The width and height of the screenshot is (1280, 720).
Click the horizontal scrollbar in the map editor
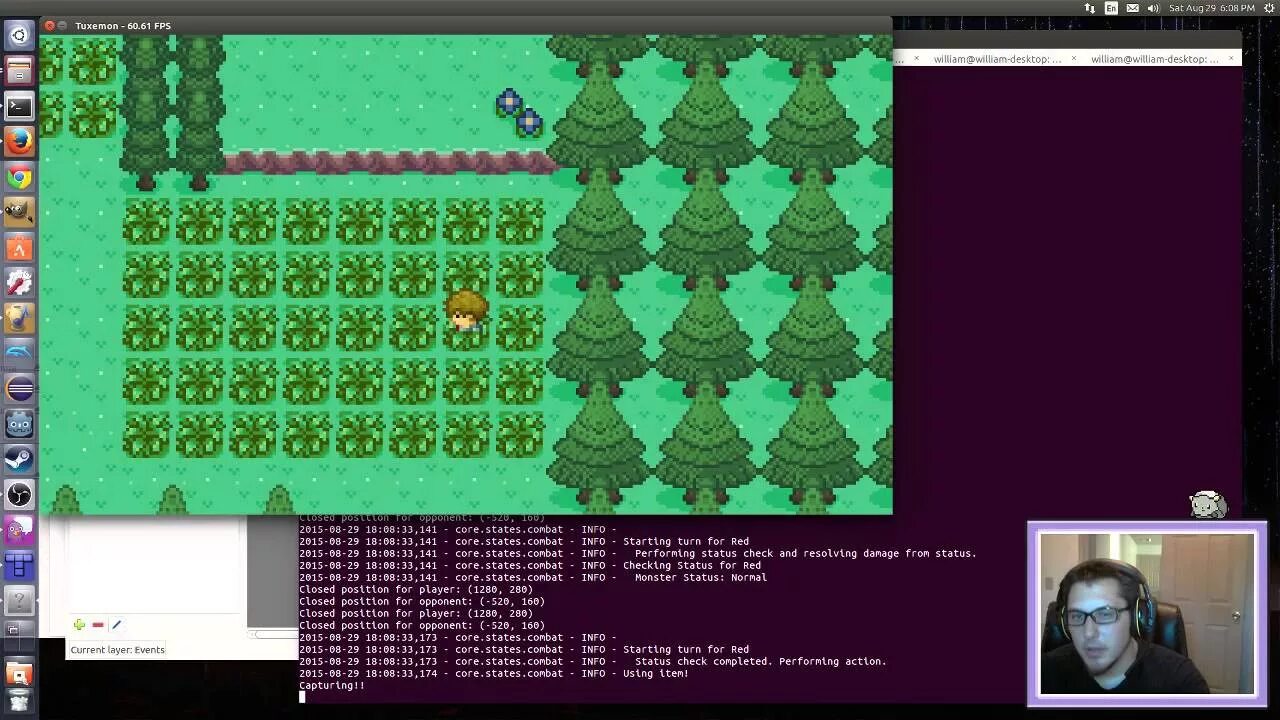272,634
